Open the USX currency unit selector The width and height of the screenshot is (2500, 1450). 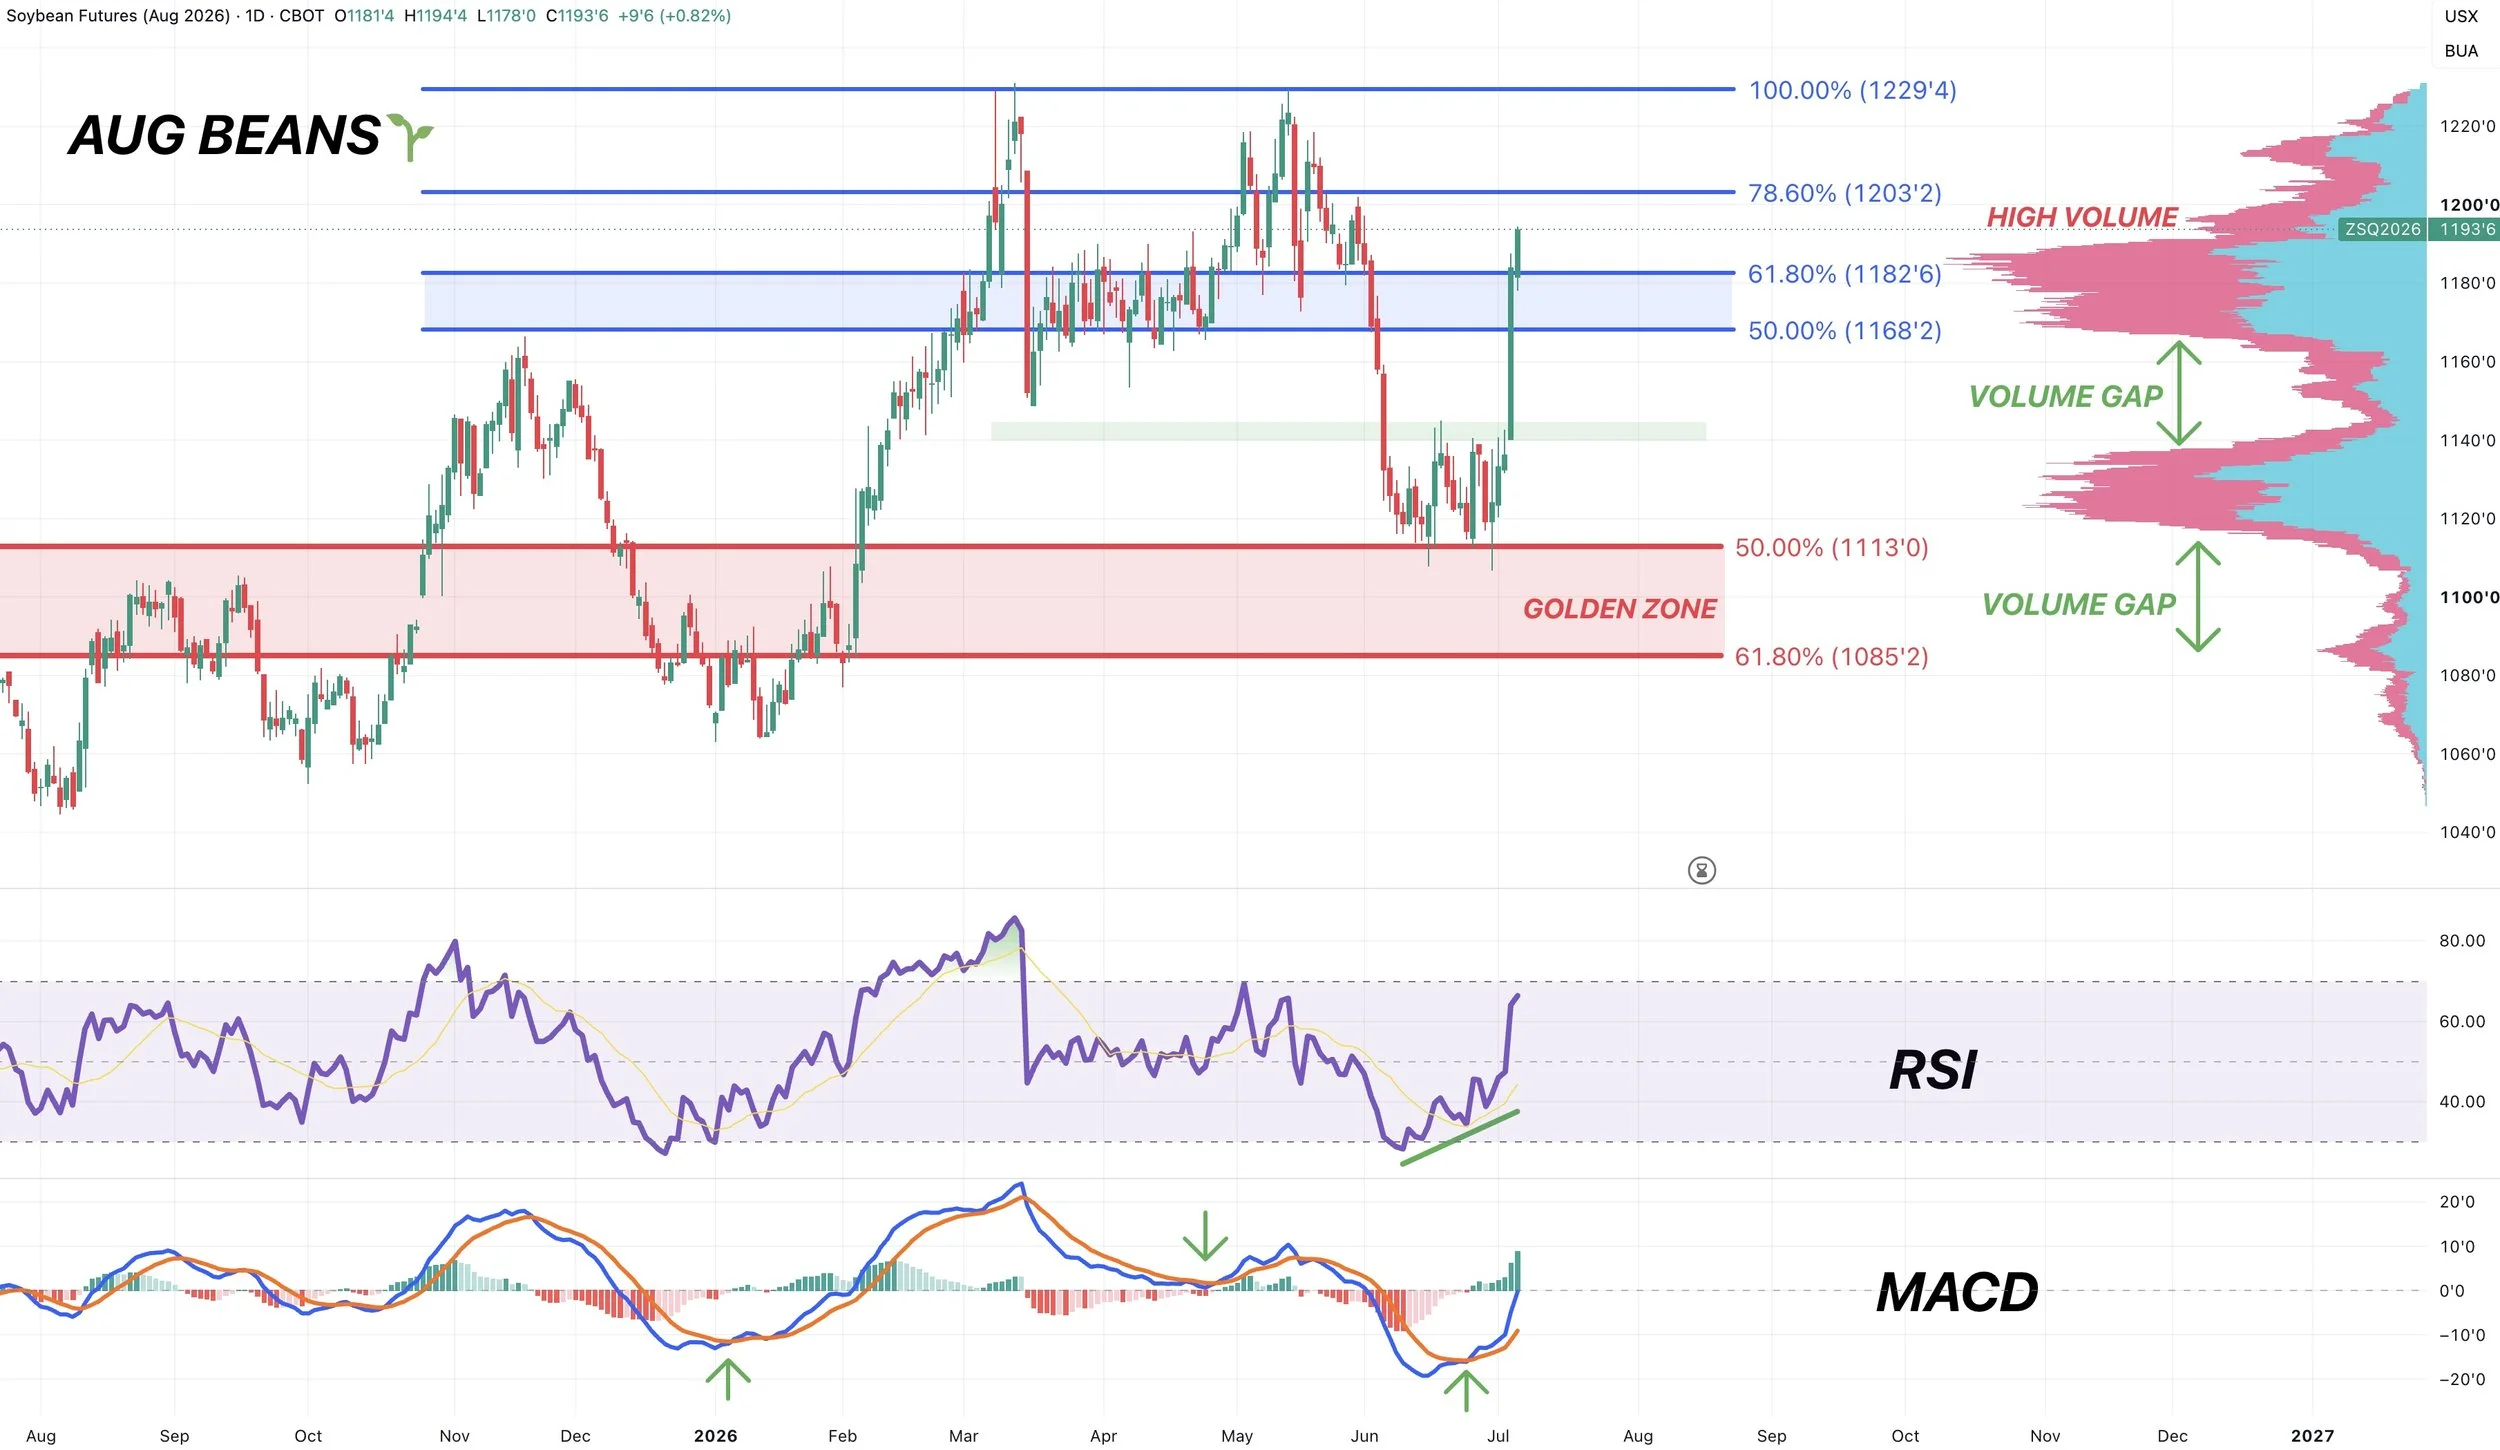click(x=2461, y=16)
